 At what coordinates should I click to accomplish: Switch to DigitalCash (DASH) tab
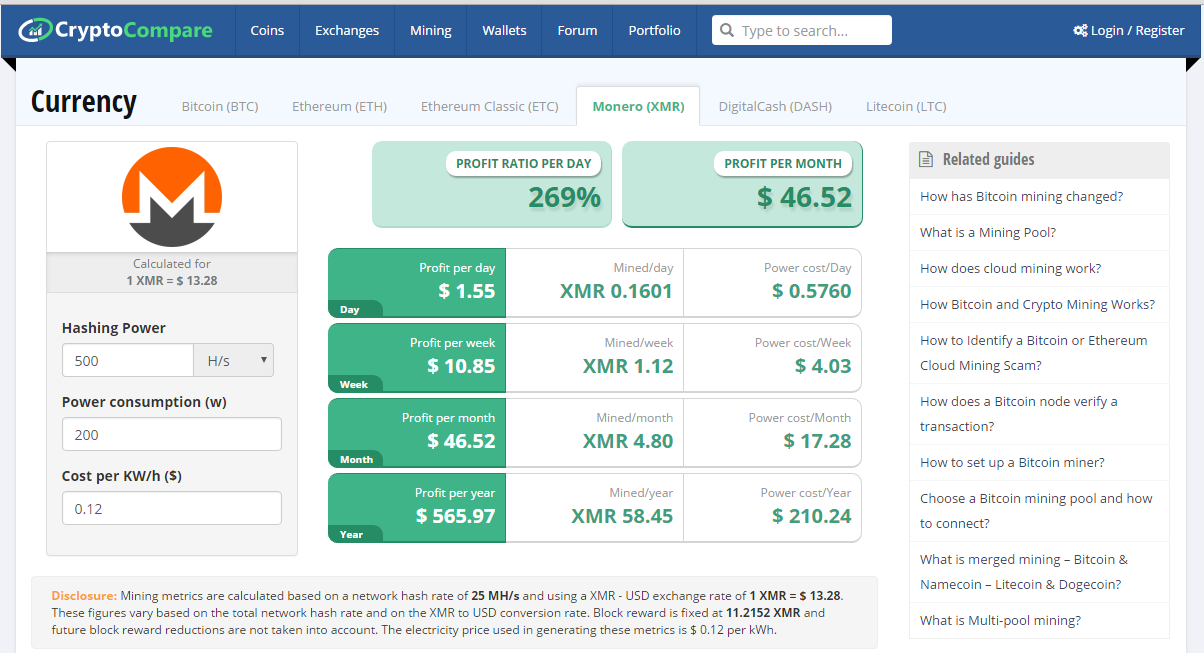[x=775, y=106]
